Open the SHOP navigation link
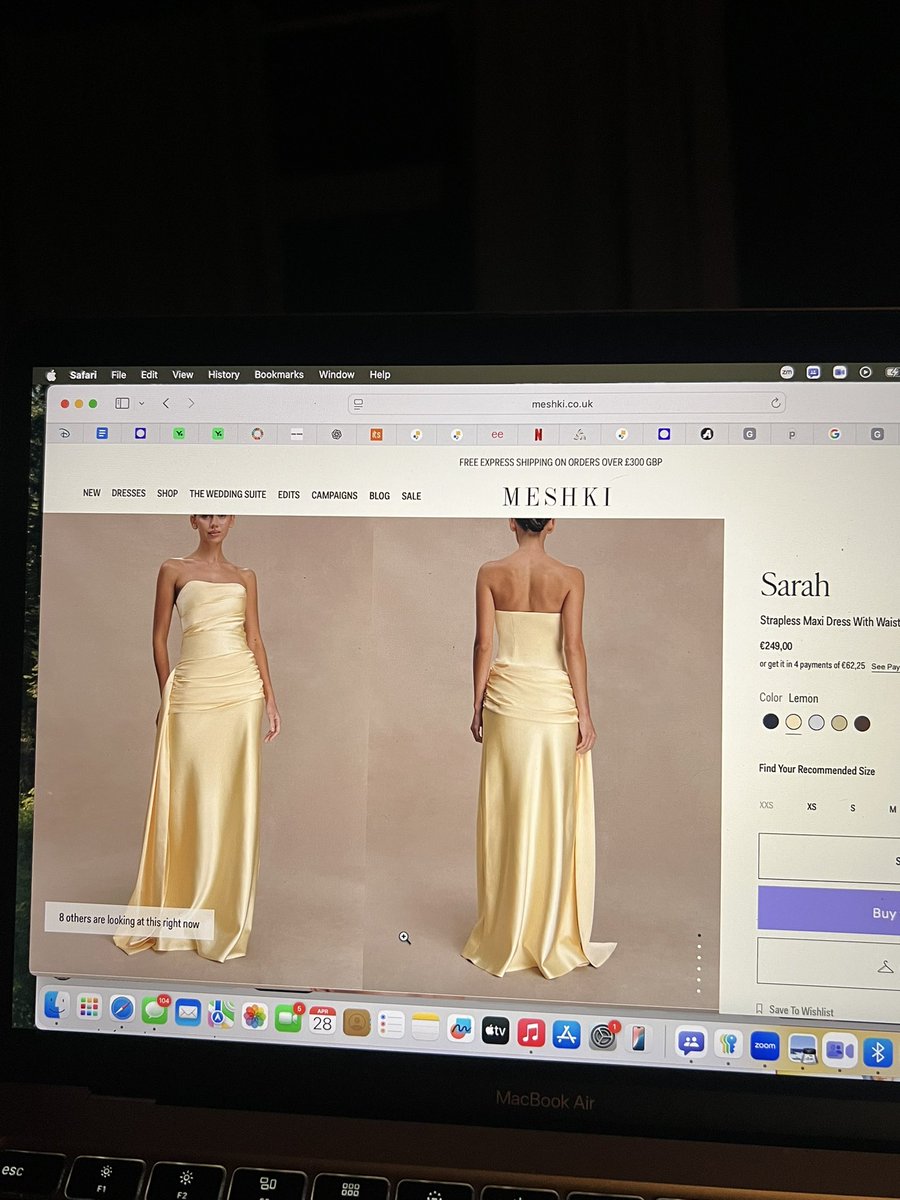 [167, 493]
